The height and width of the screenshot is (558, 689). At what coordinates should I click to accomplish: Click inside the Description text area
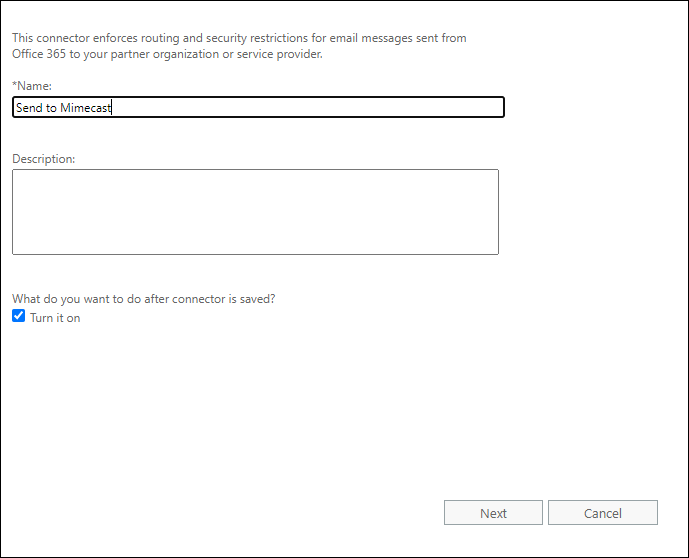(255, 211)
